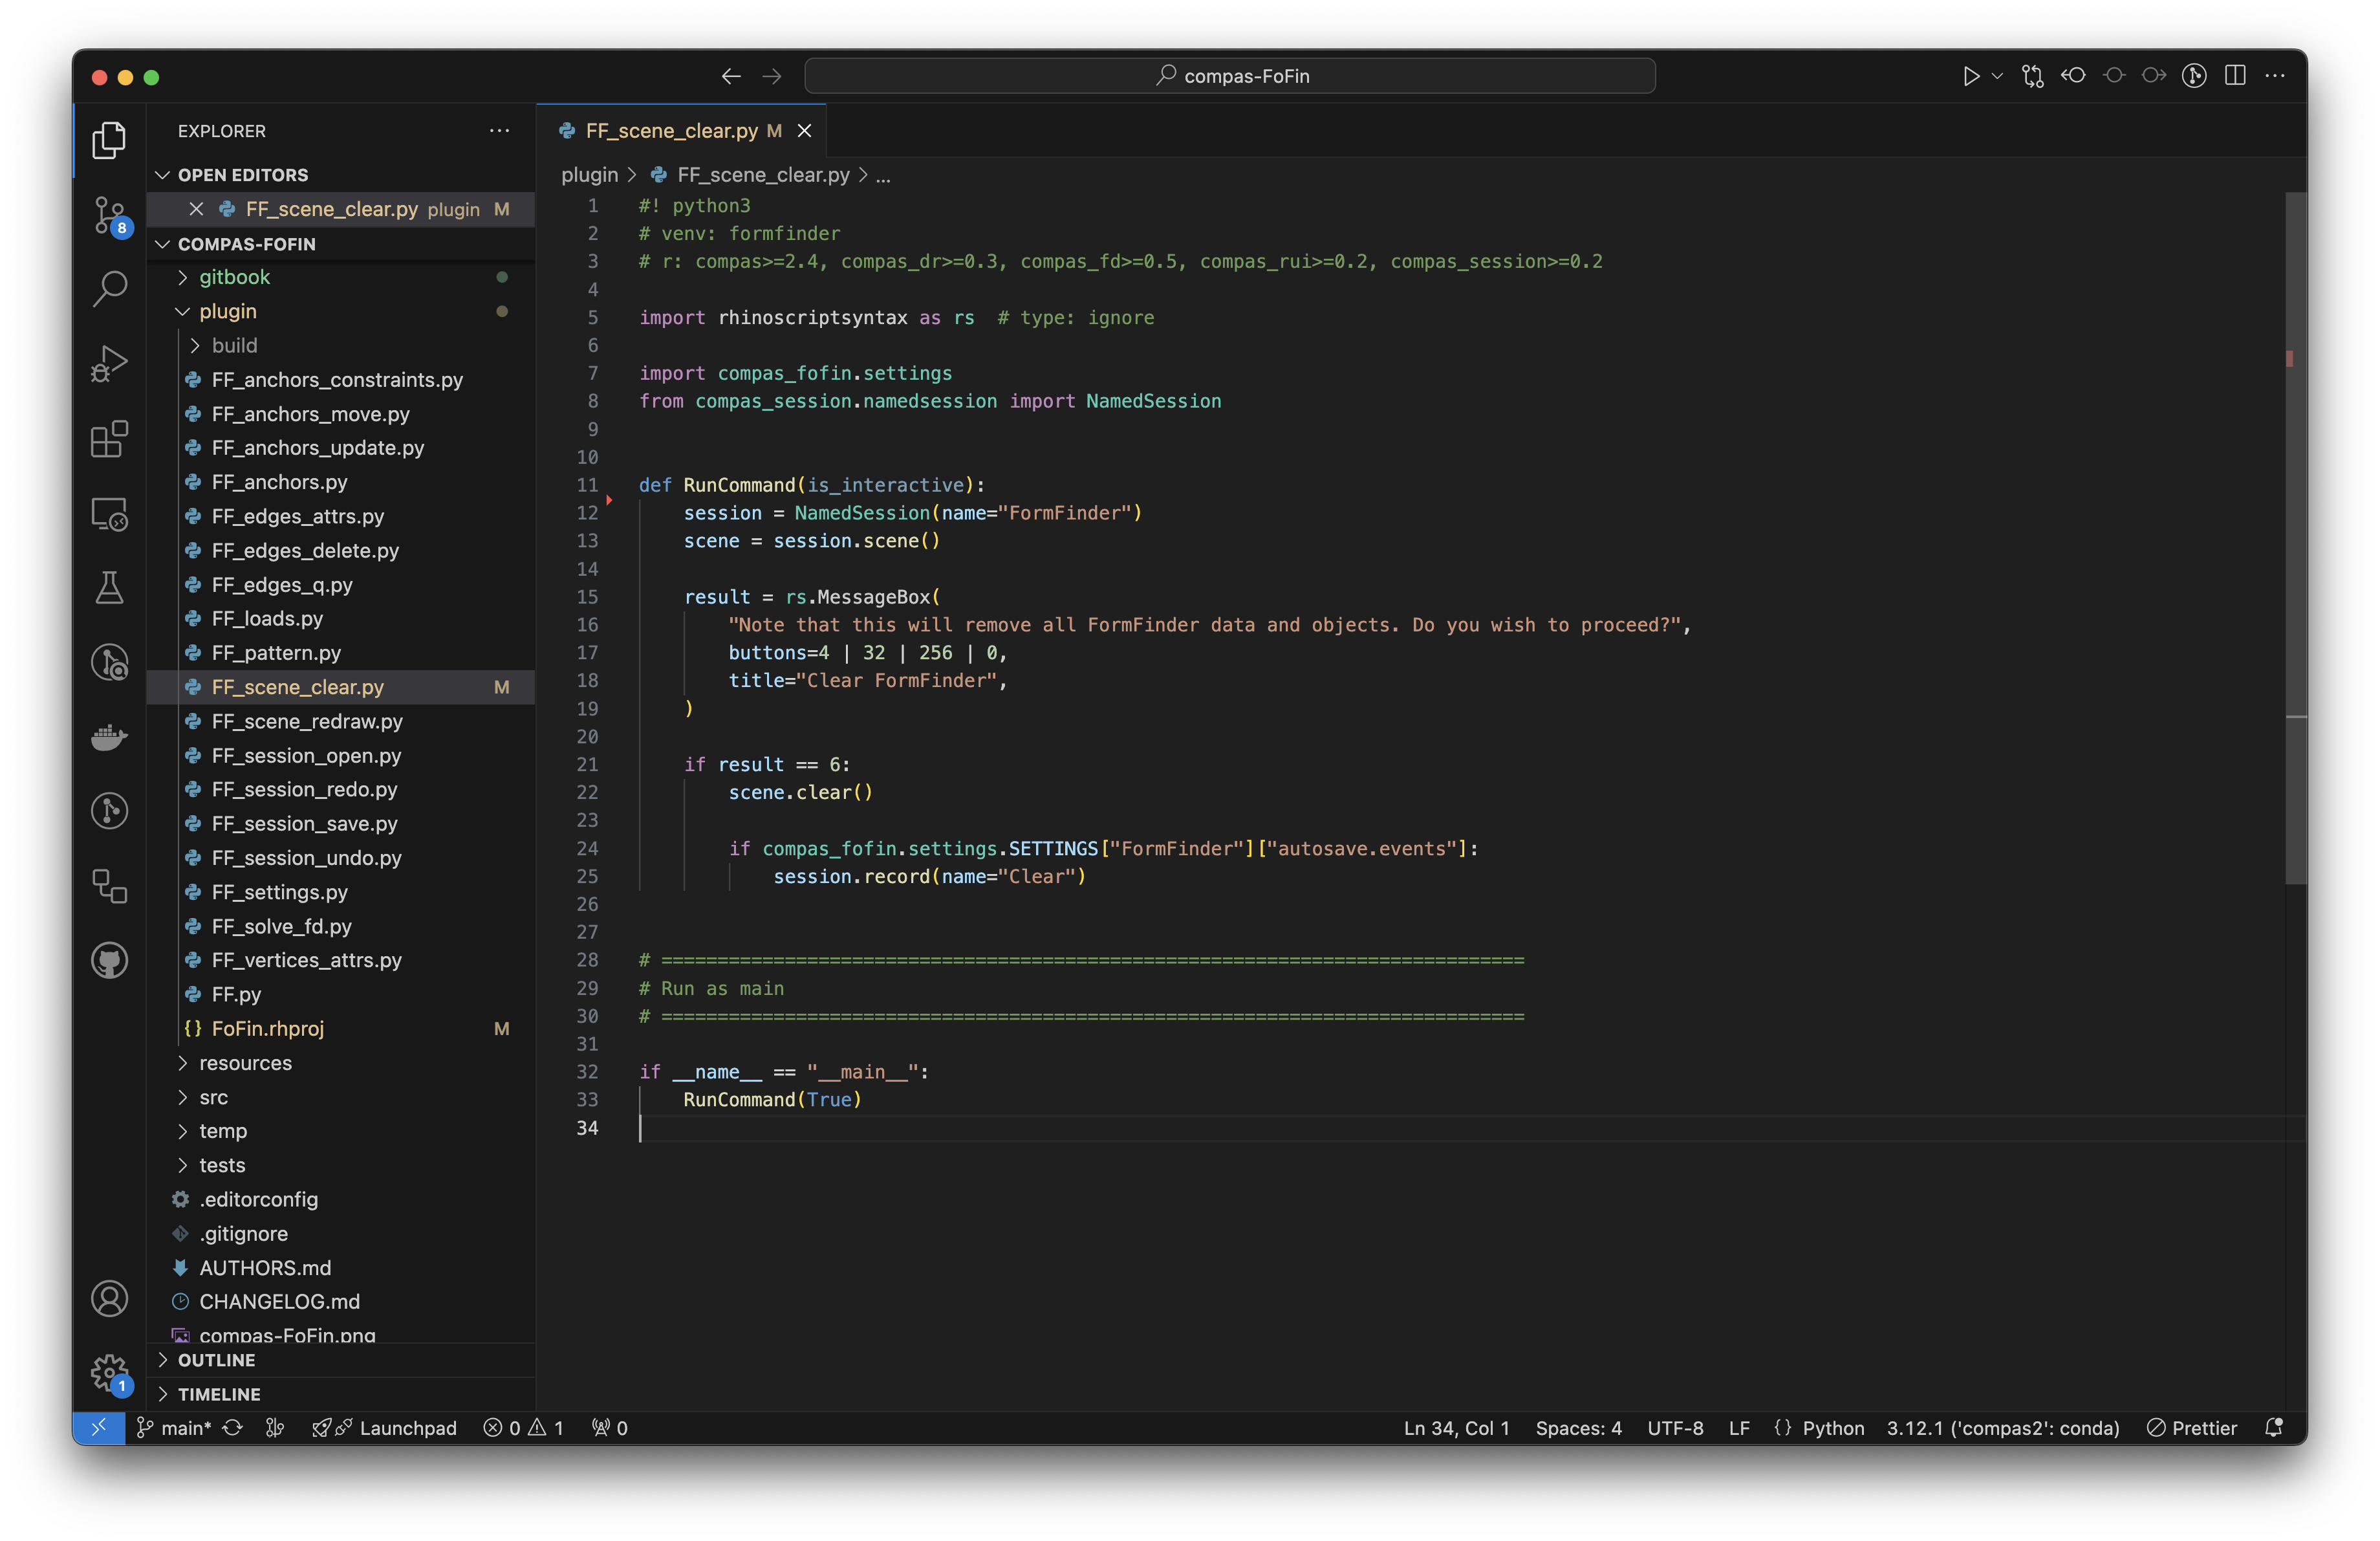
Task: Open the Docker view
Action: tap(109, 737)
